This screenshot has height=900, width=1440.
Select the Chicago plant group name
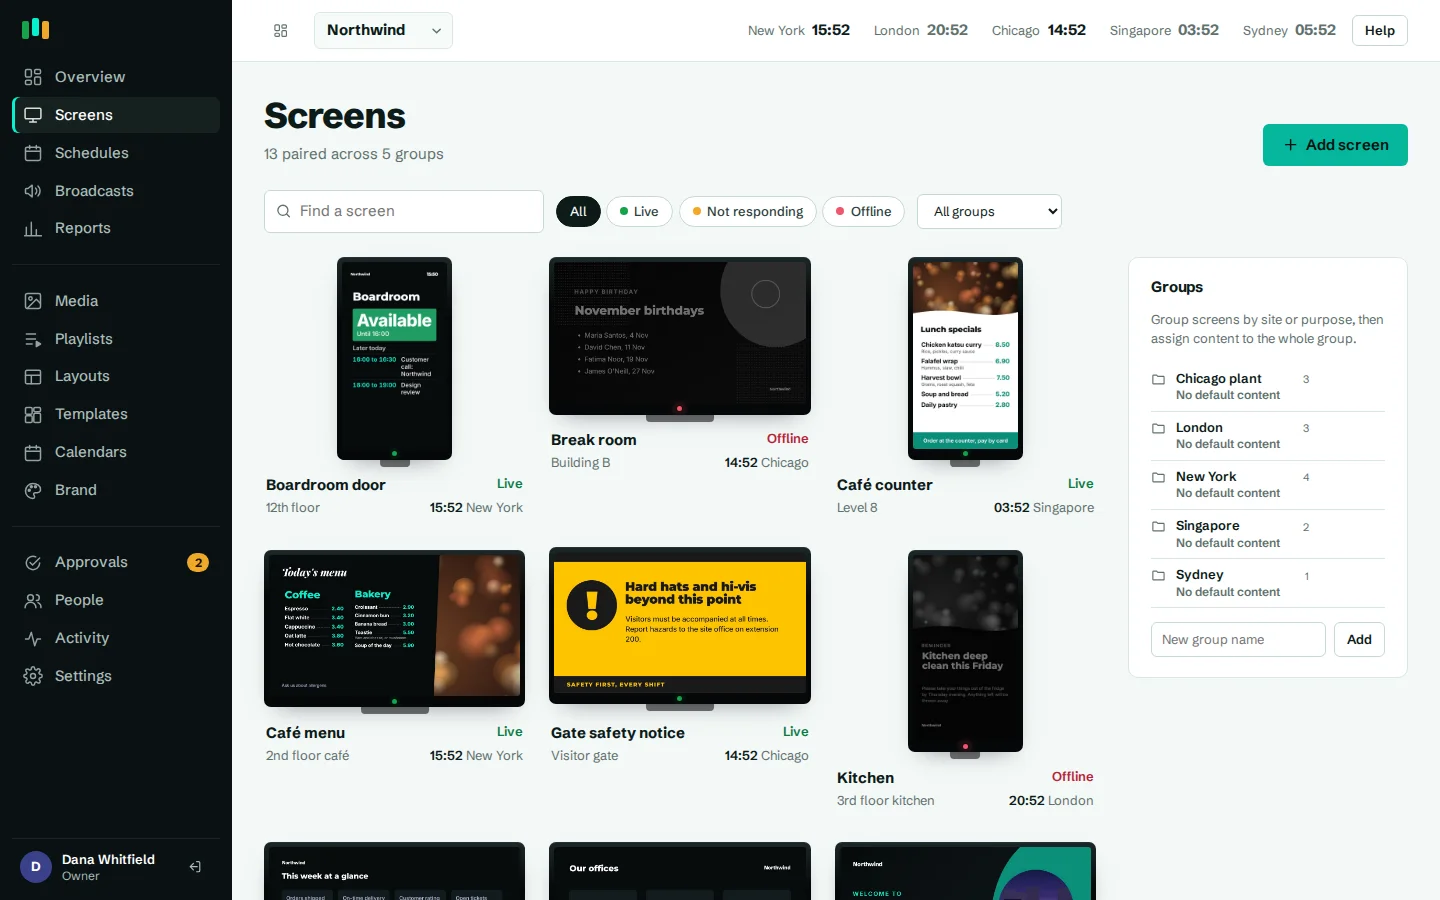[1218, 379]
